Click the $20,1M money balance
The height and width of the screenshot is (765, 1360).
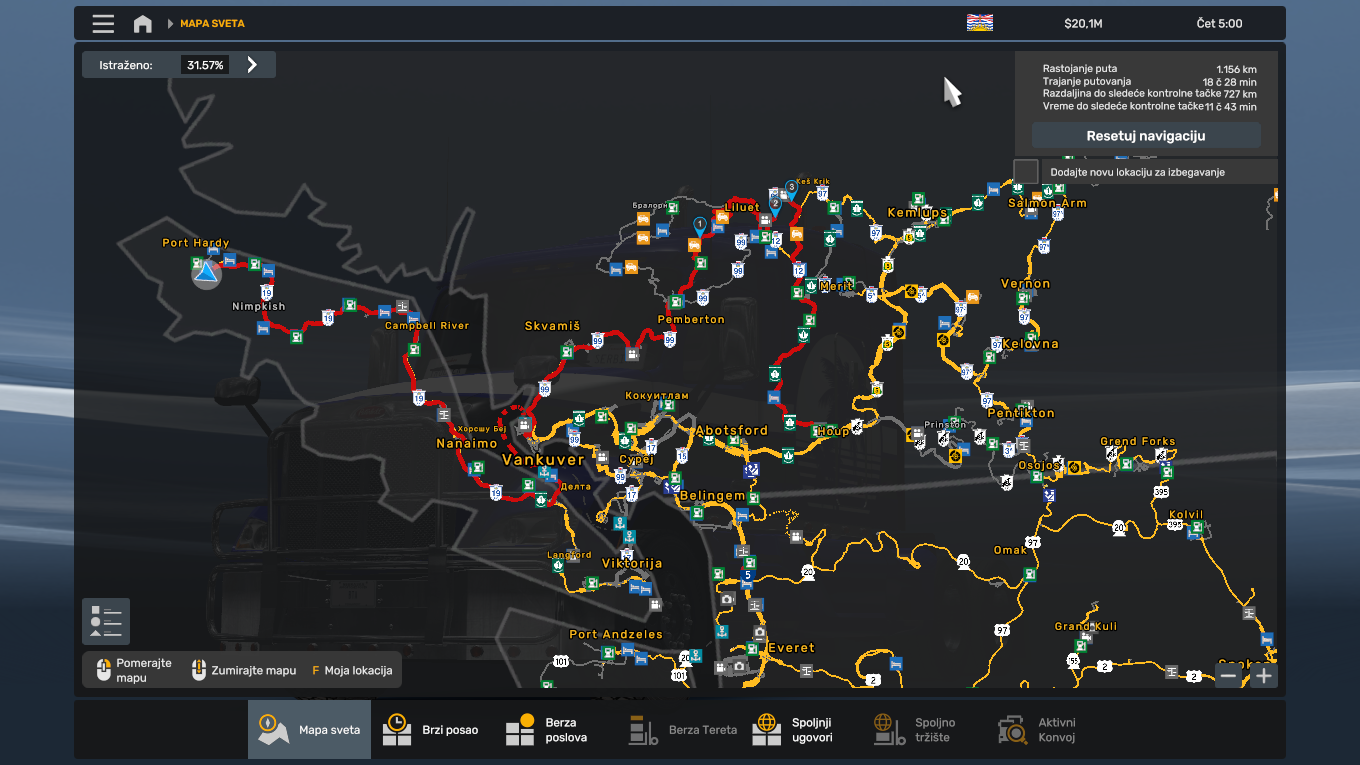1083,23
